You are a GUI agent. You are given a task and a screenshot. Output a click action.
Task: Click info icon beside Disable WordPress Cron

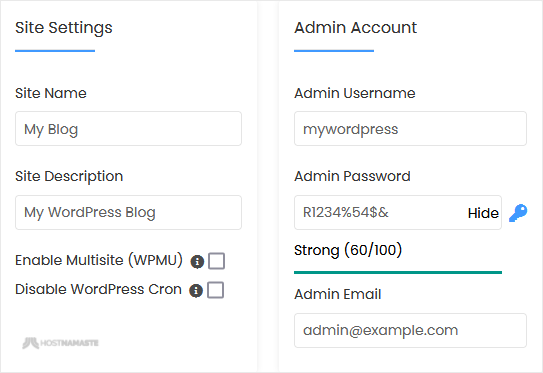coord(196,291)
